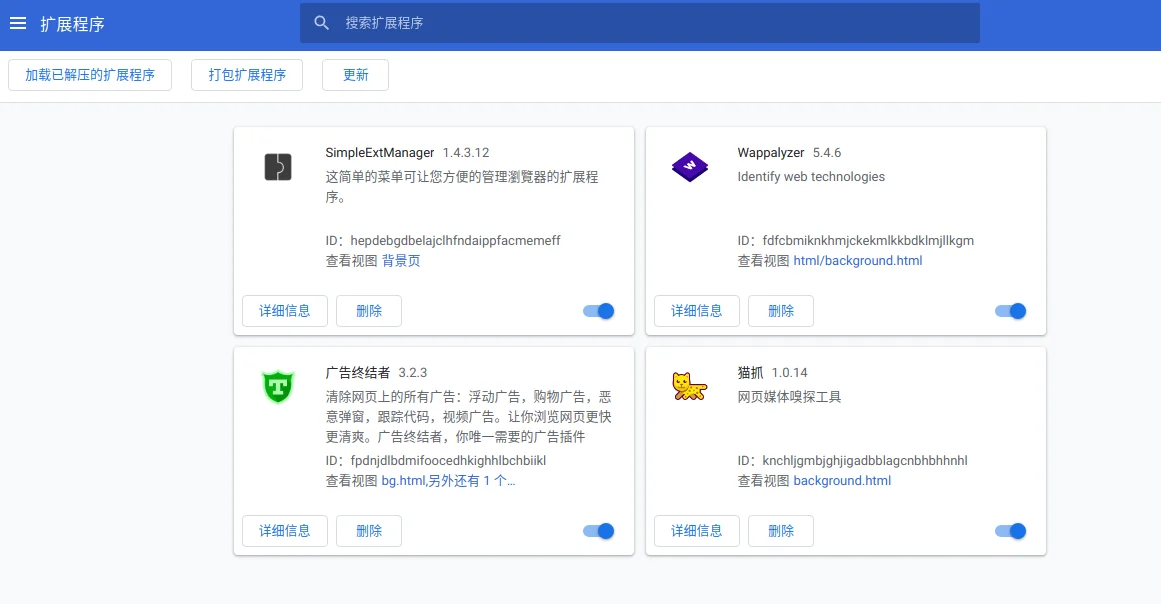Open 详细信息 for 广告终结者

(285, 531)
